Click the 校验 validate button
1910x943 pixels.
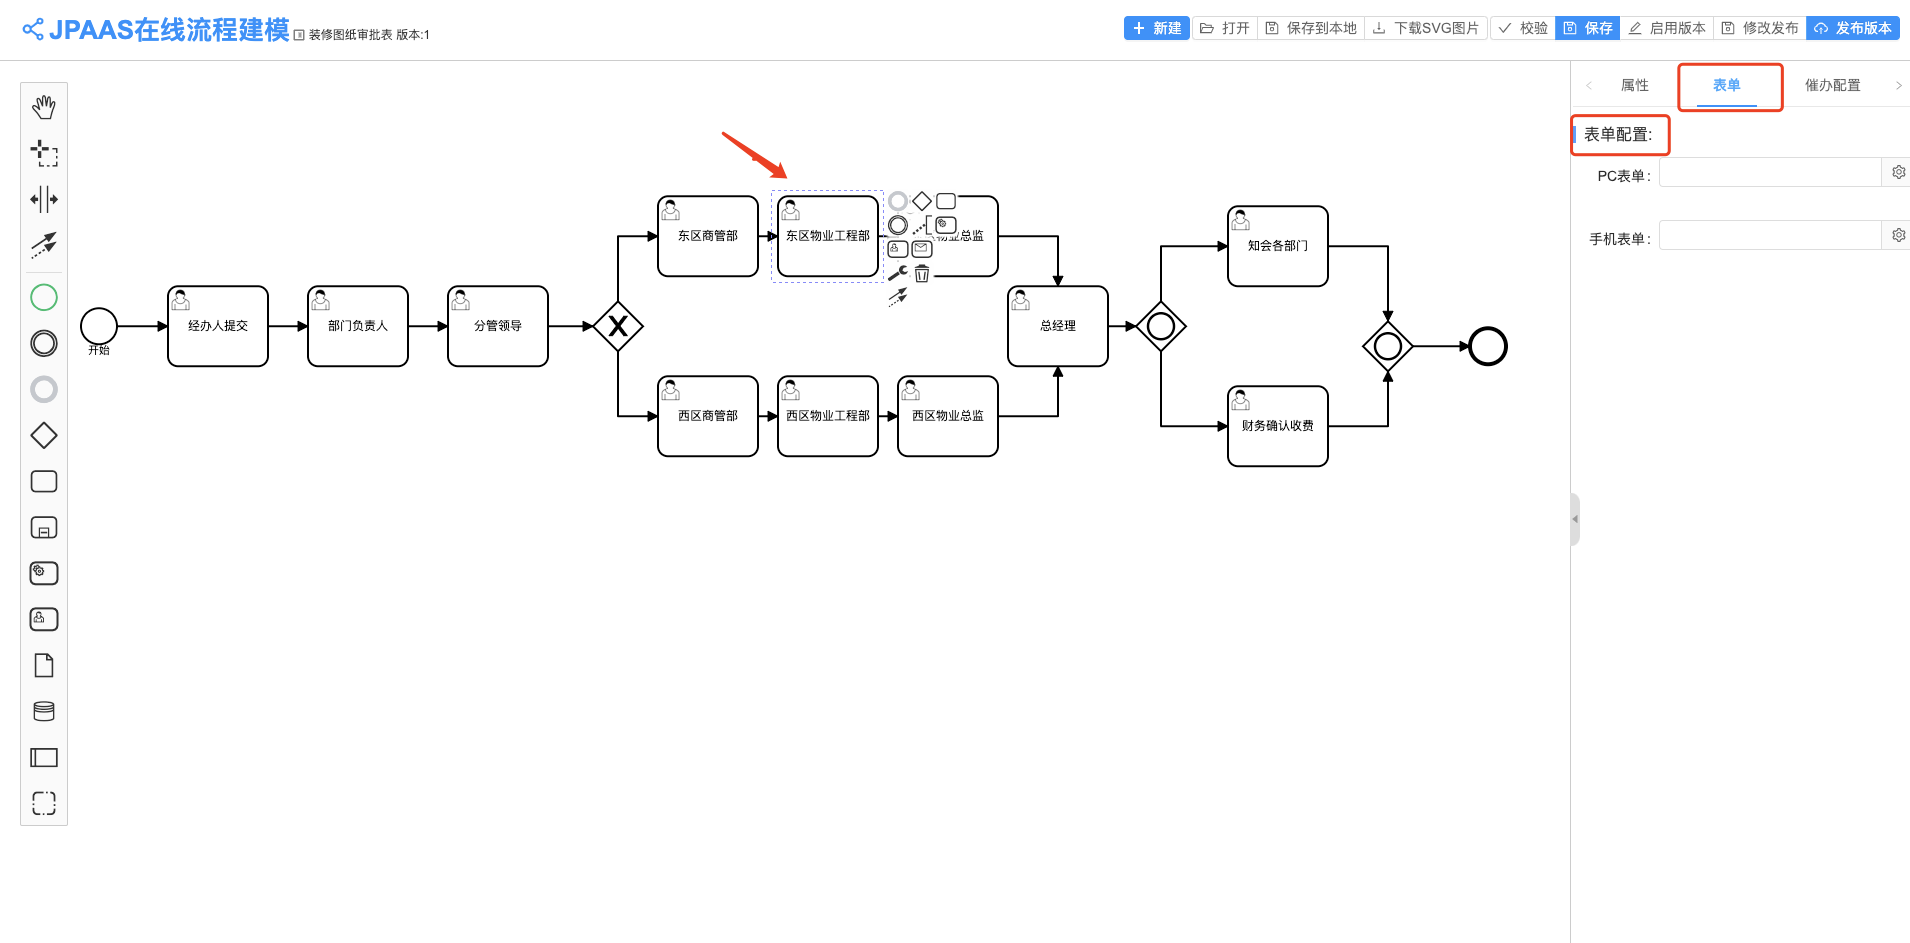pyautogui.click(x=1522, y=28)
